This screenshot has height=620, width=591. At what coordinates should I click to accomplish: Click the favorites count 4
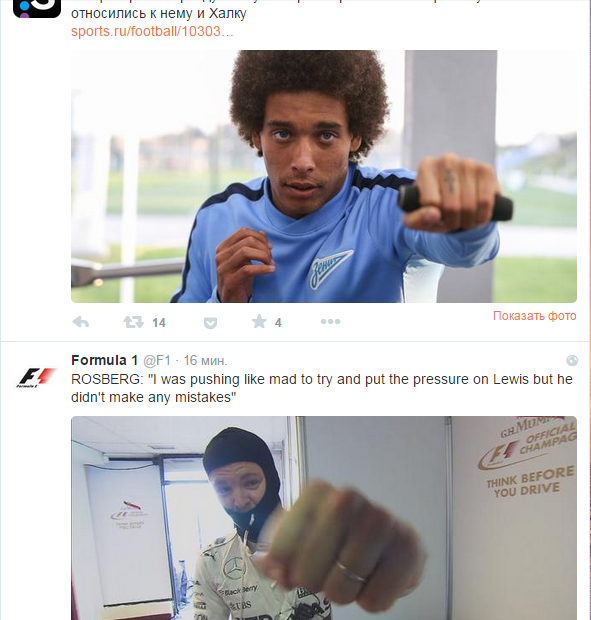click(278, 323)
